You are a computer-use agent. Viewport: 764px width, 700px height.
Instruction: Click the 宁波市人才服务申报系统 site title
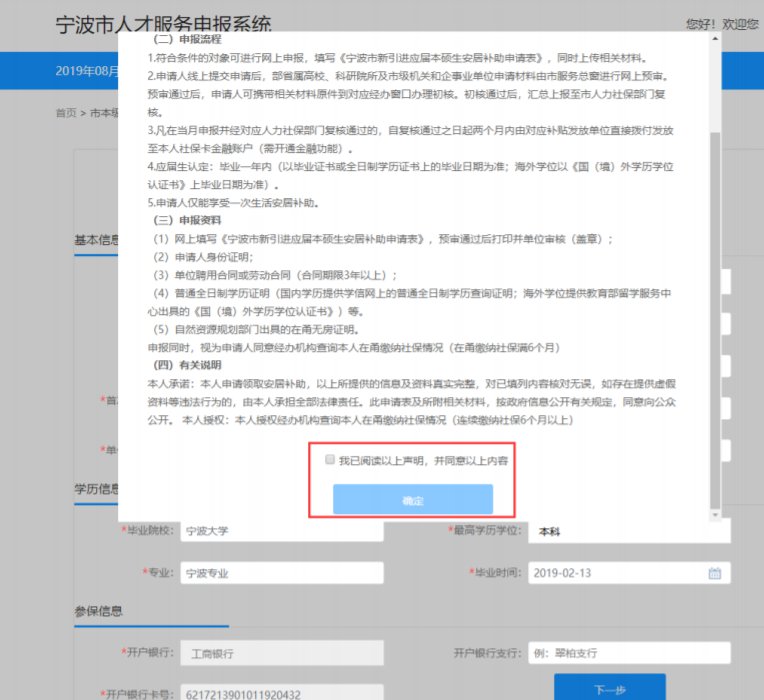(163, 24)
